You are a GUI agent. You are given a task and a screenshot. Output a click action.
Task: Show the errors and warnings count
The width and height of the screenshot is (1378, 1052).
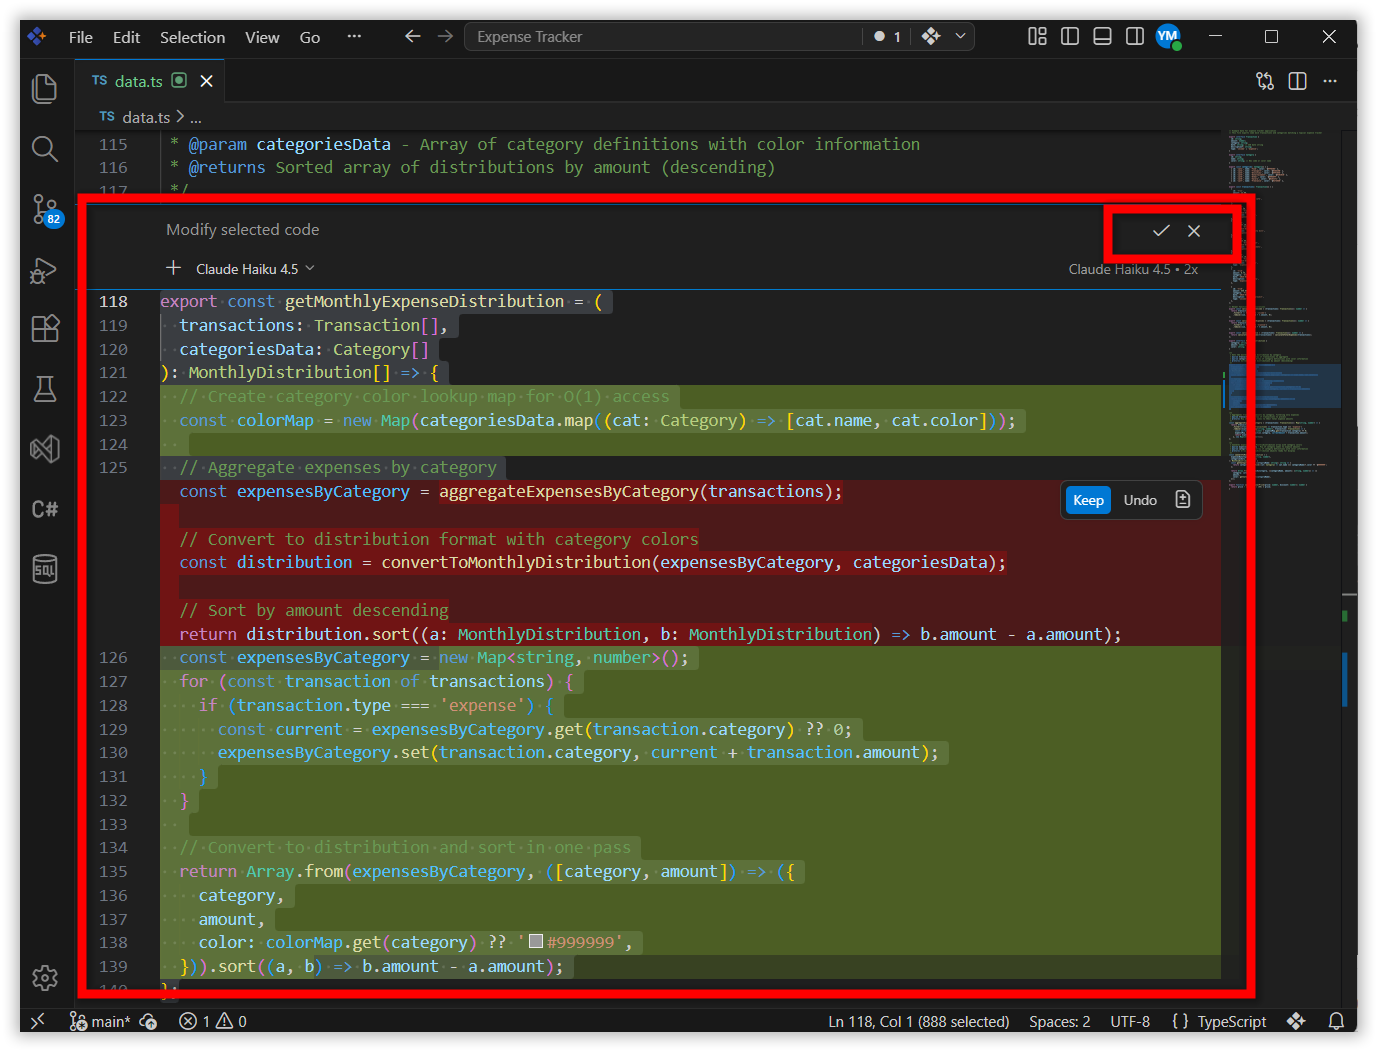tap(213, 1021)
